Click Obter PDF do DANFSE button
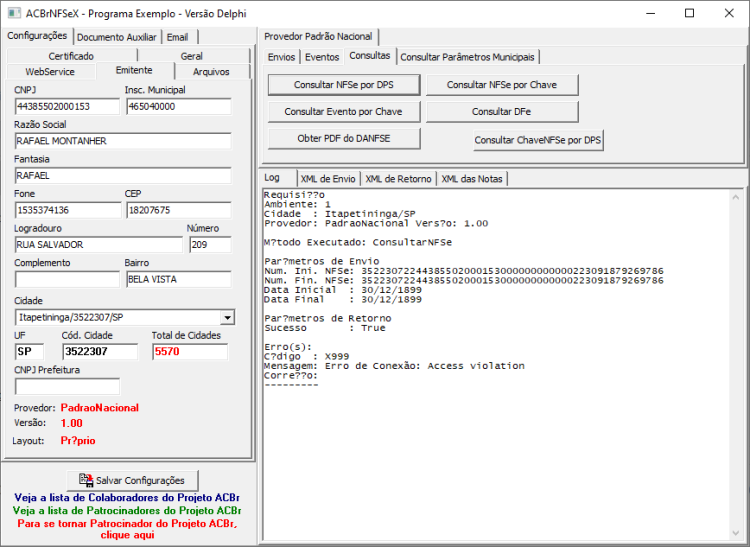Screen dimensions: 750x547 344,138
